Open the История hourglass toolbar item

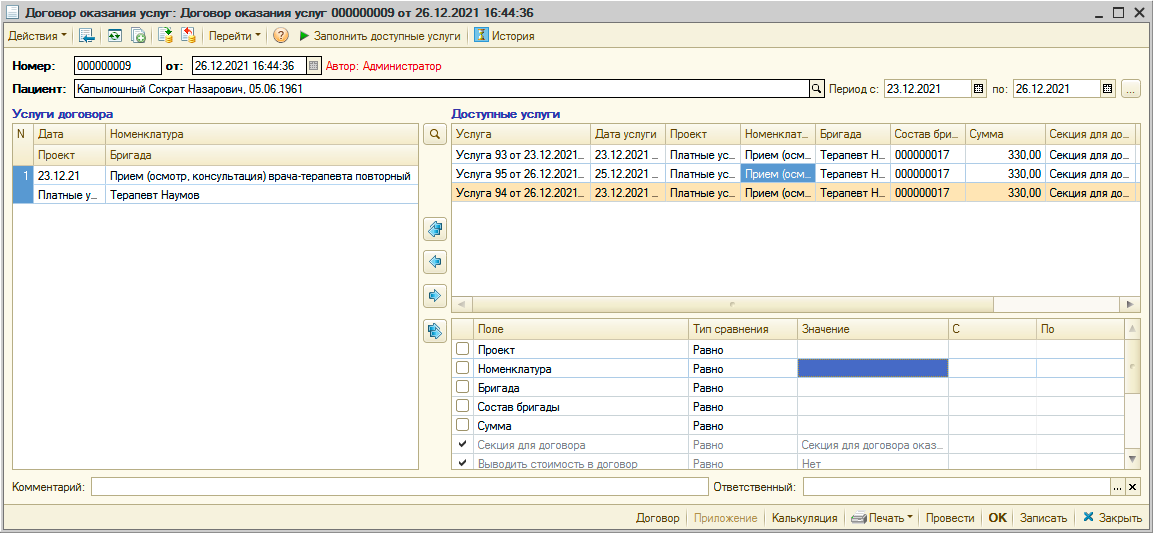[504, 35]
